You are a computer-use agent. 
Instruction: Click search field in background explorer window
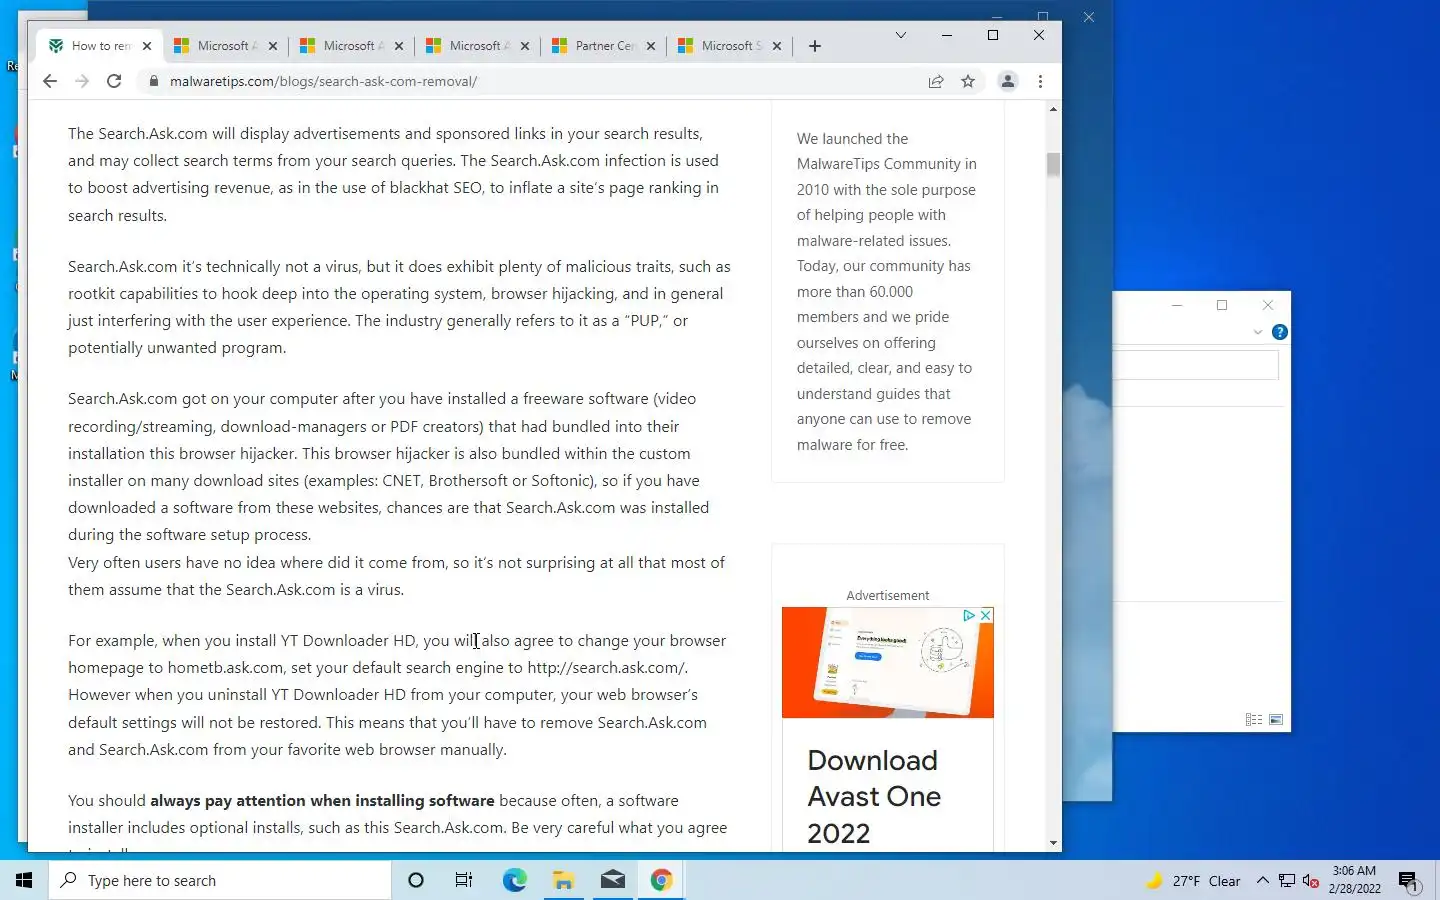(1196, 365)
